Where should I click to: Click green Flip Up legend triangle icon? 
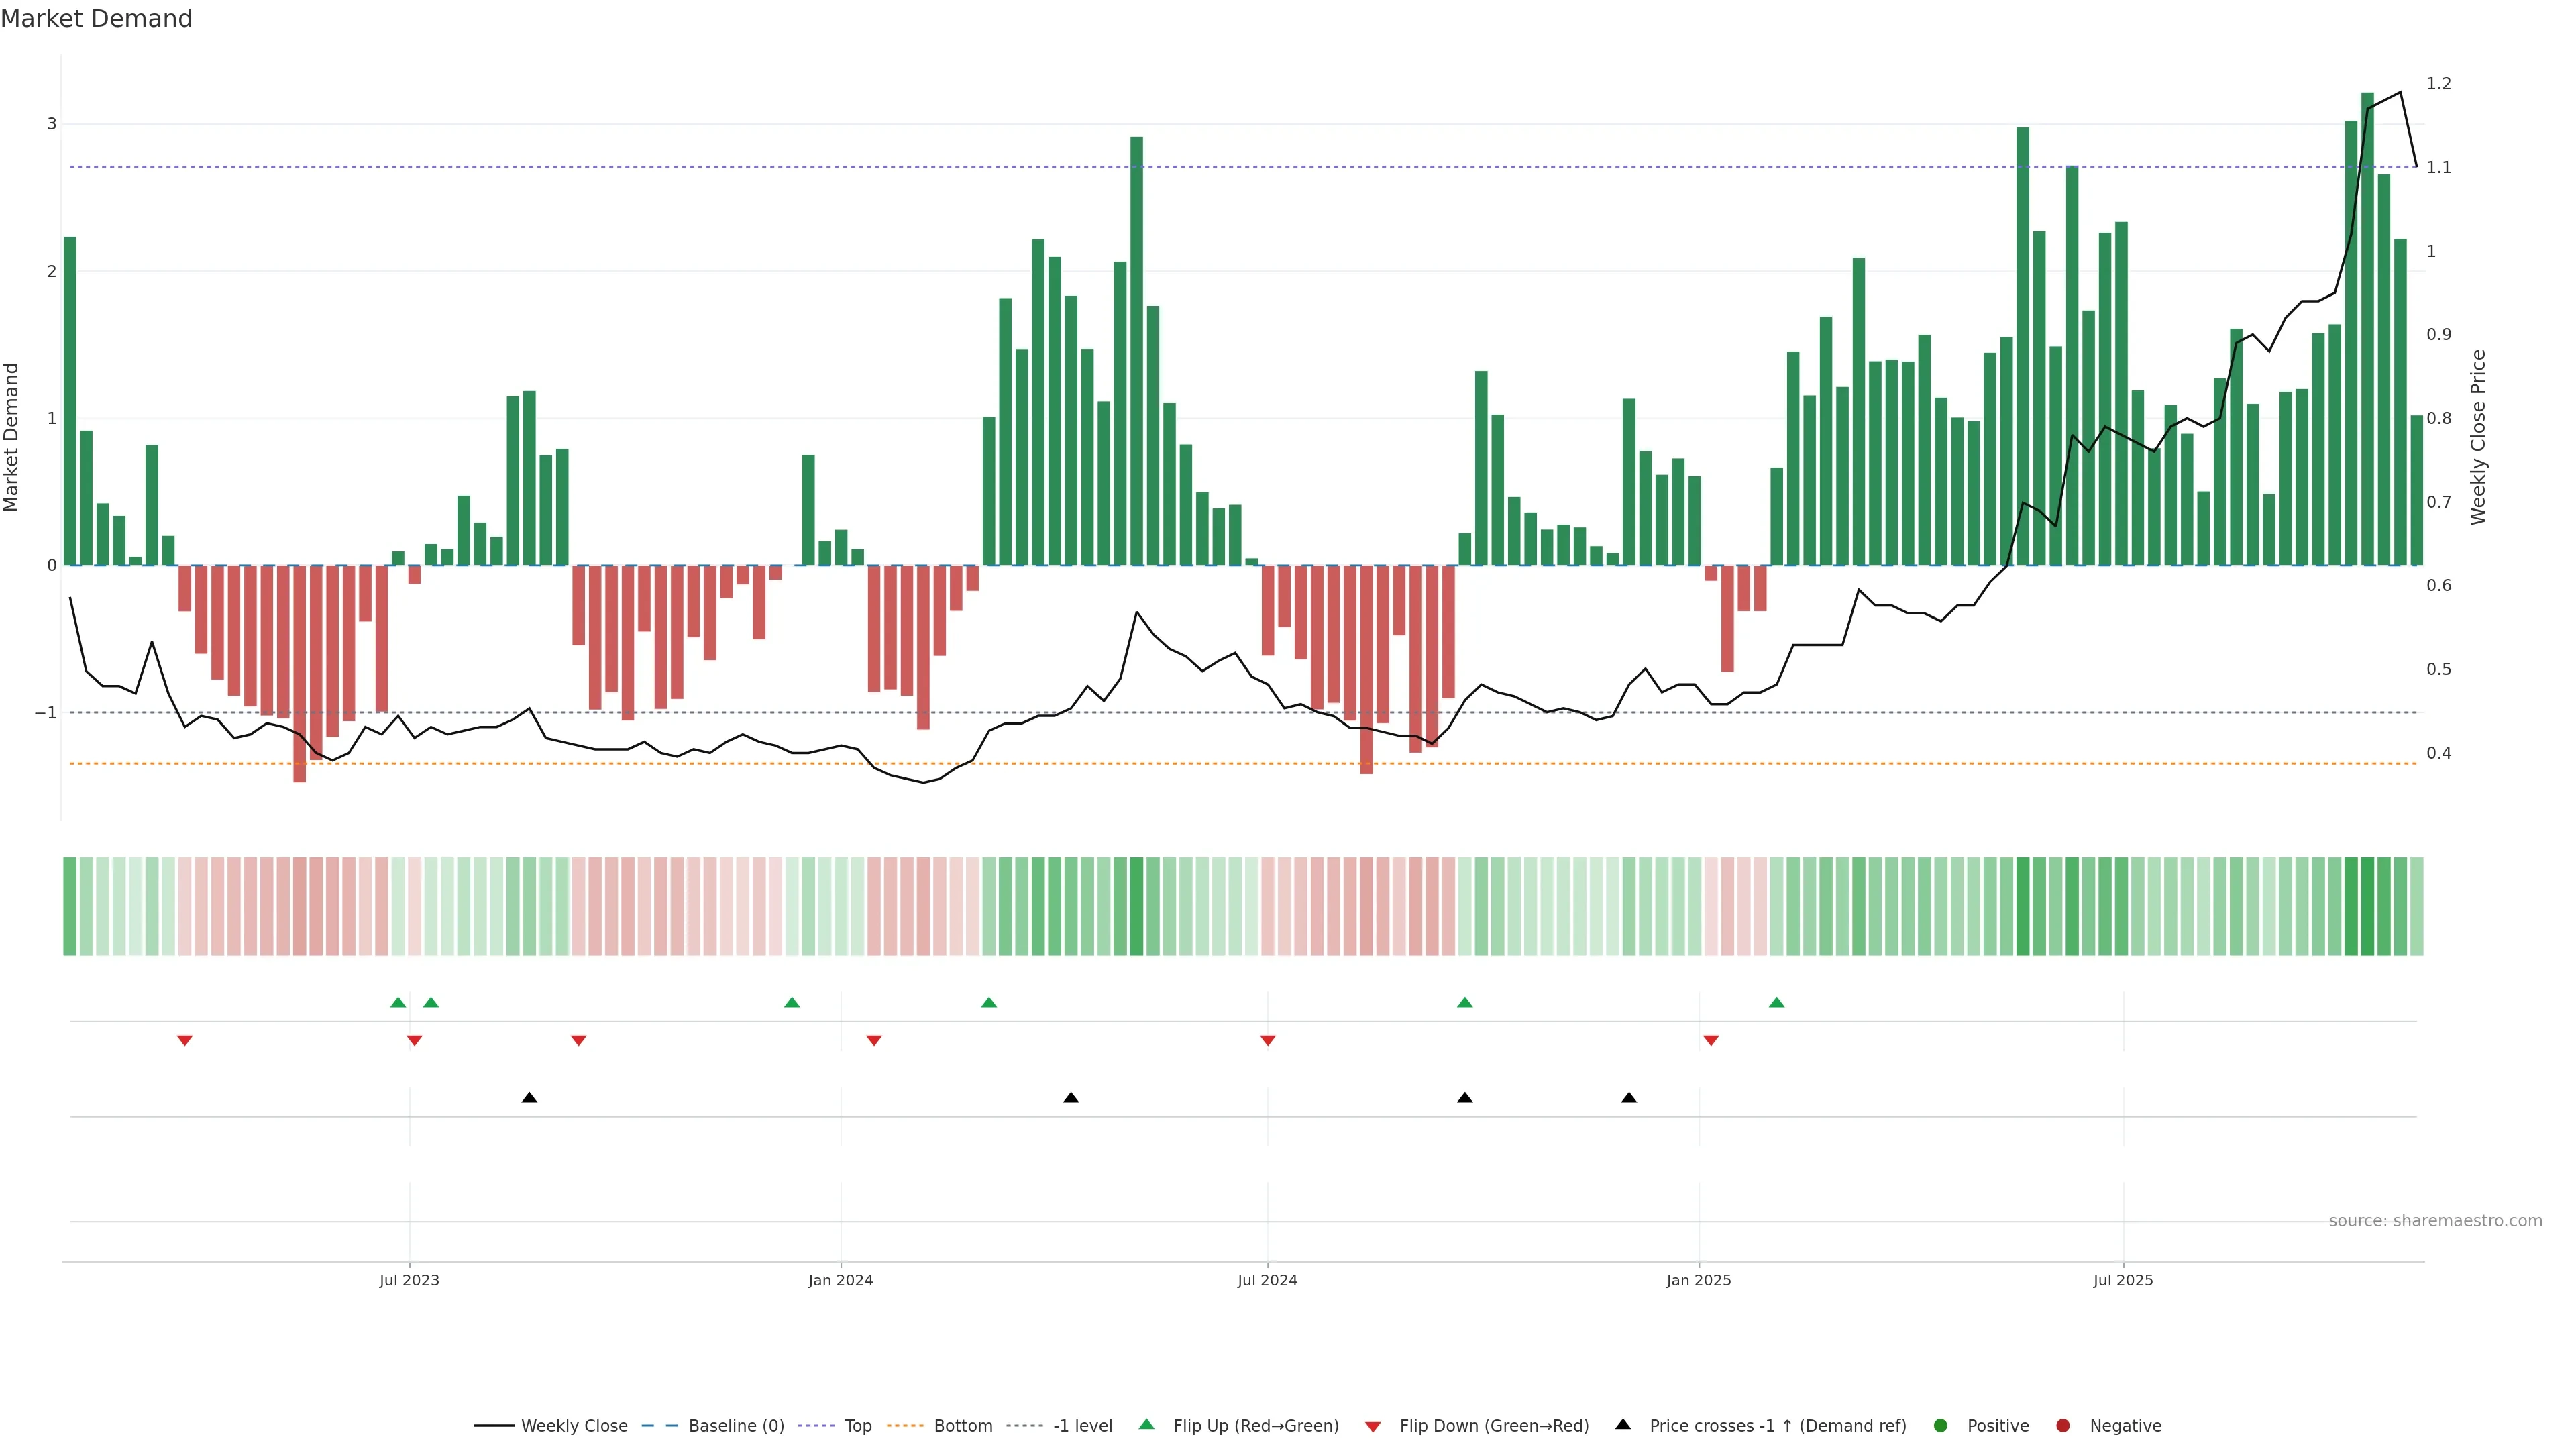point(1147,1425)
